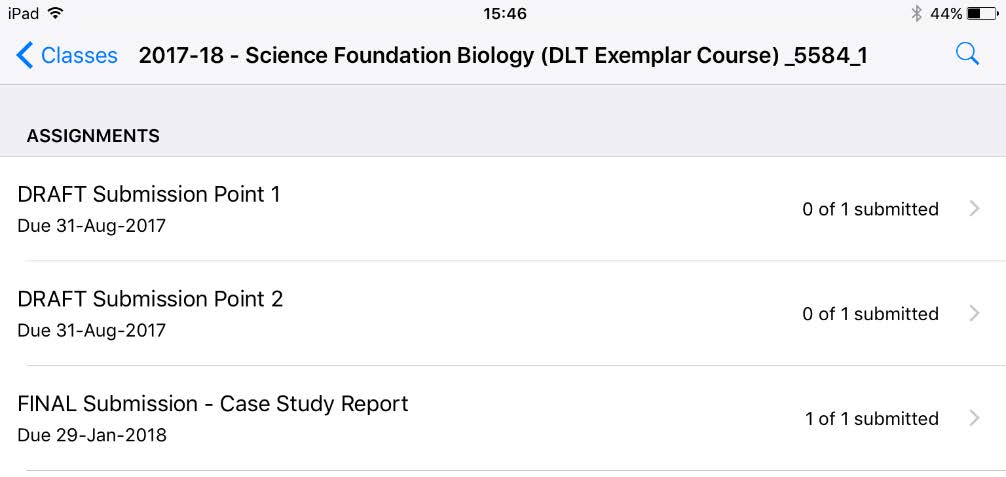Select DRAFT Submission Point 2 assignment
Screen dimensions: 1006x477
[503, 313]
